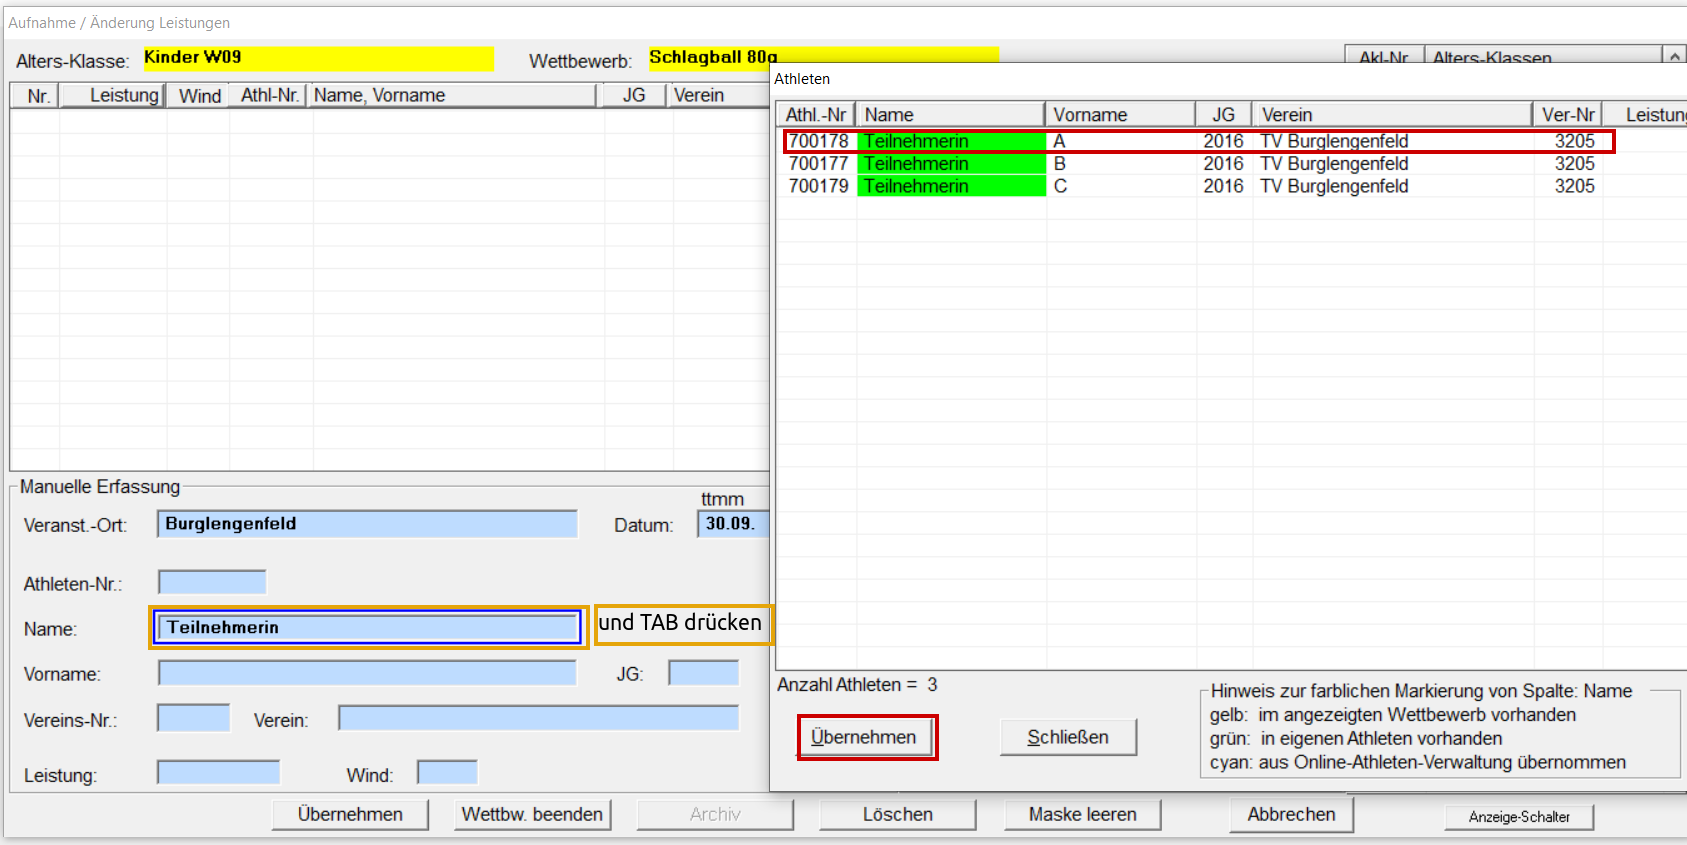The image size is (1687, 845).
Task: Click the Abbrechen button
Action: [x=1290, y=814]
